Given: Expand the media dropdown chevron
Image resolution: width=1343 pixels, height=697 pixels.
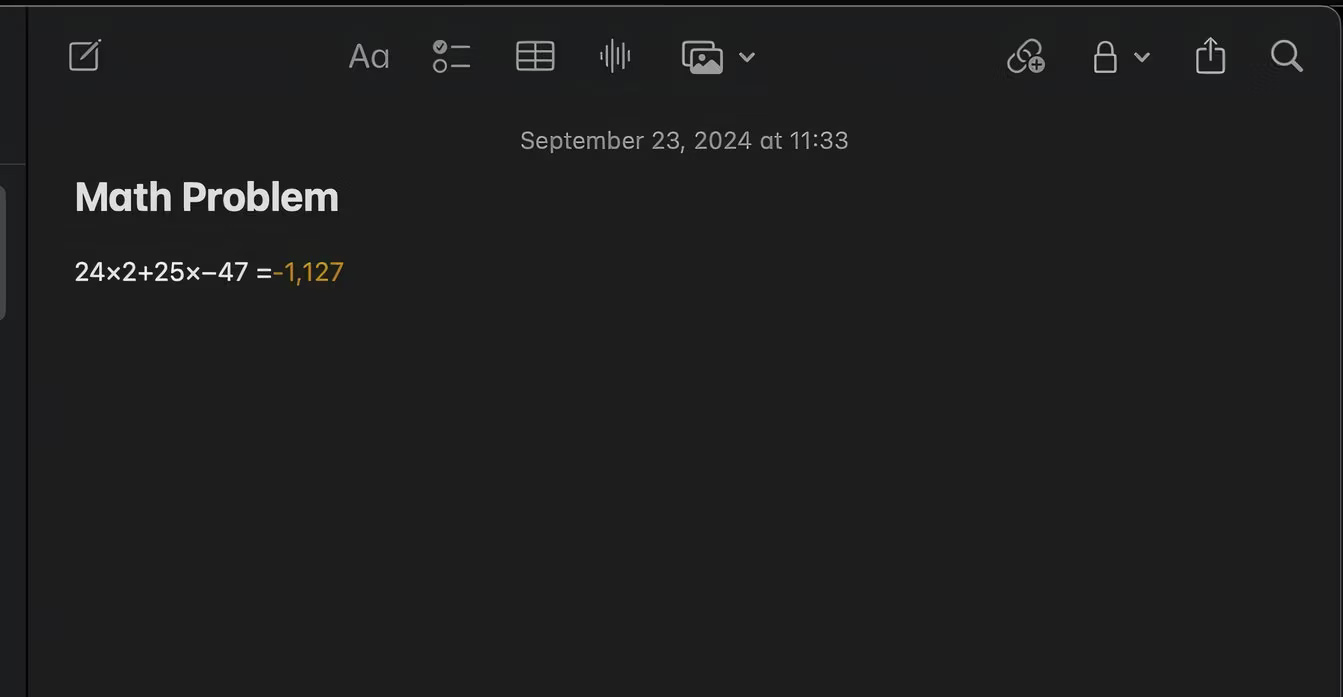Looking at the screenshot, I should [x=747, y=57].
